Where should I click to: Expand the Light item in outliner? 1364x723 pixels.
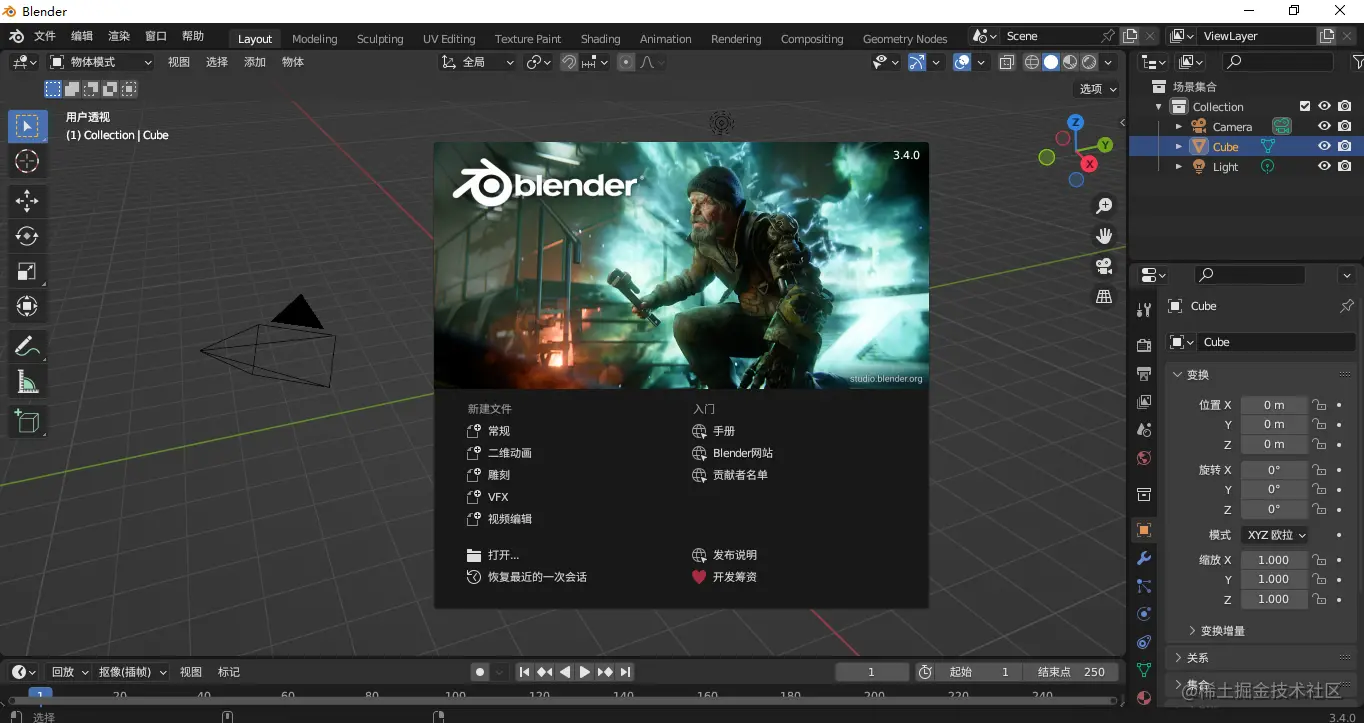[x=1178, y=167]
